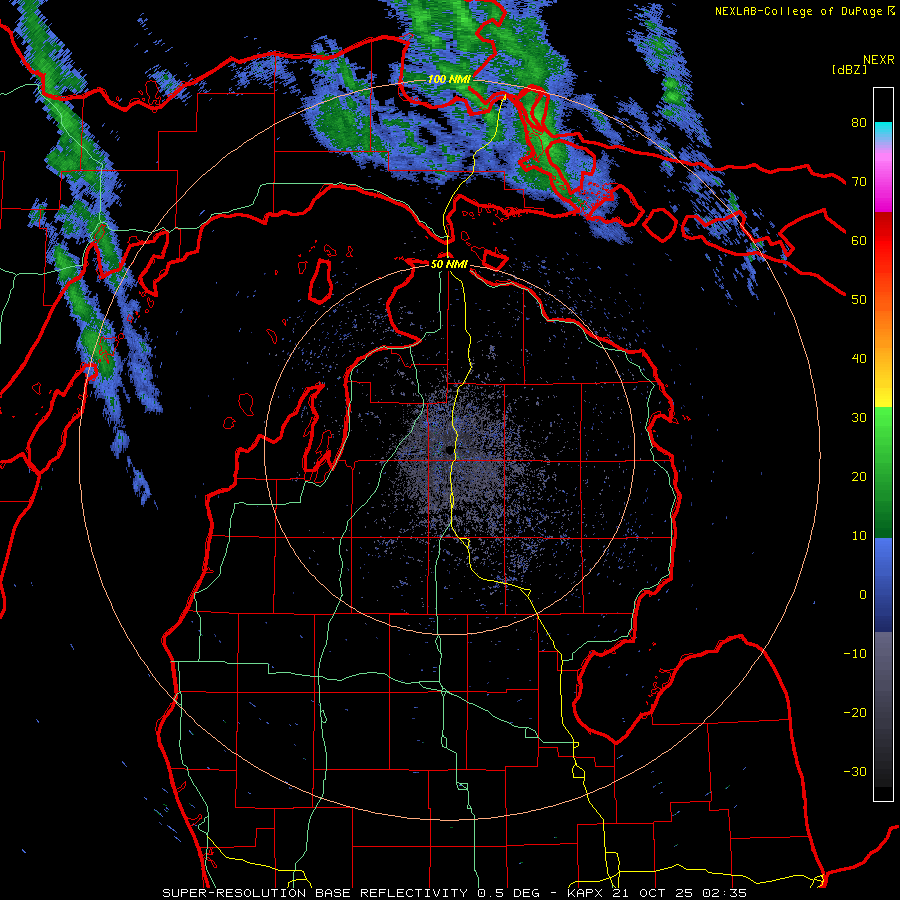Viewport: 900px width, 900px height.
Task: Click the 20 value on the dBZ scale
Action: pos(859,477)
